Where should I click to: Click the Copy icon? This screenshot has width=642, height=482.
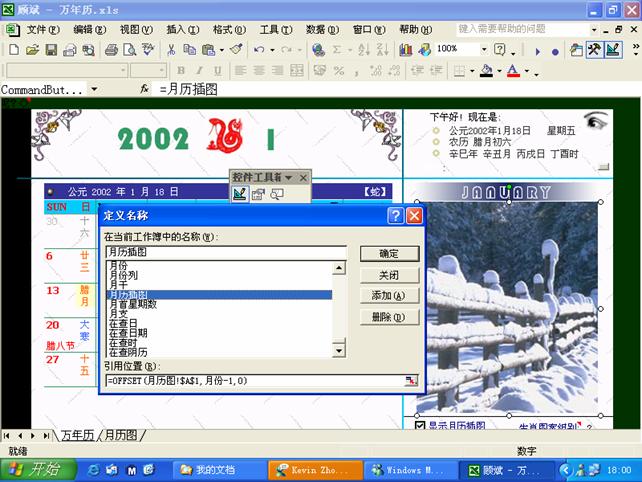point(190,50)
